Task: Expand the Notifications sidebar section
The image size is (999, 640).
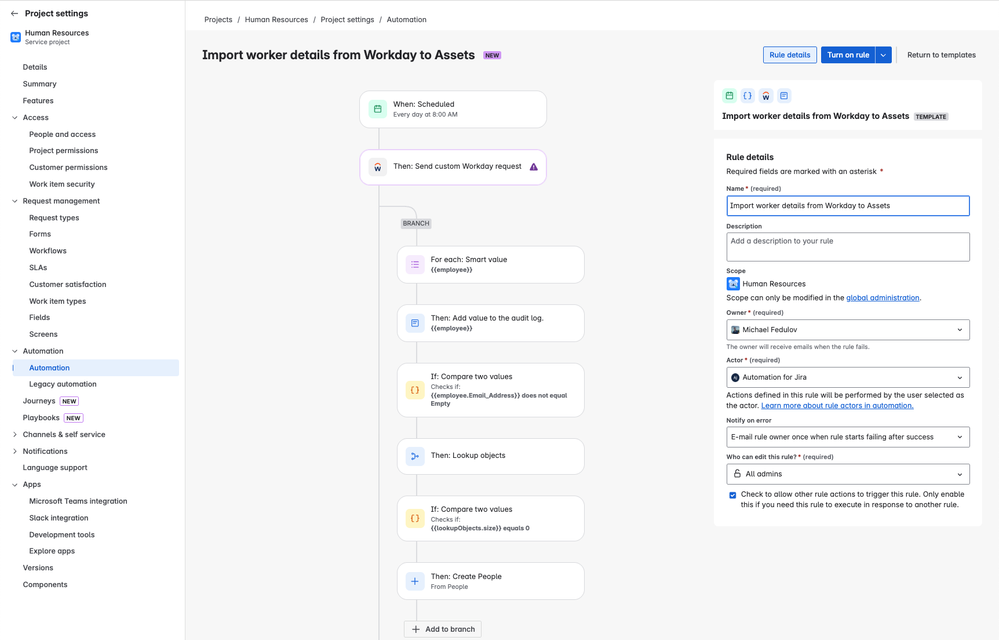Action: (15, 451)
